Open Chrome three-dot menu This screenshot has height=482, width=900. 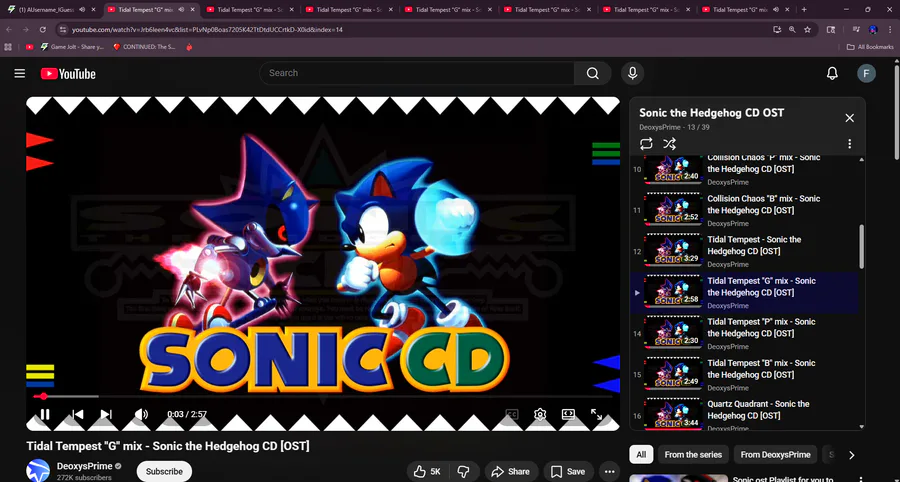pyautogui.click(x=890, y=29)
